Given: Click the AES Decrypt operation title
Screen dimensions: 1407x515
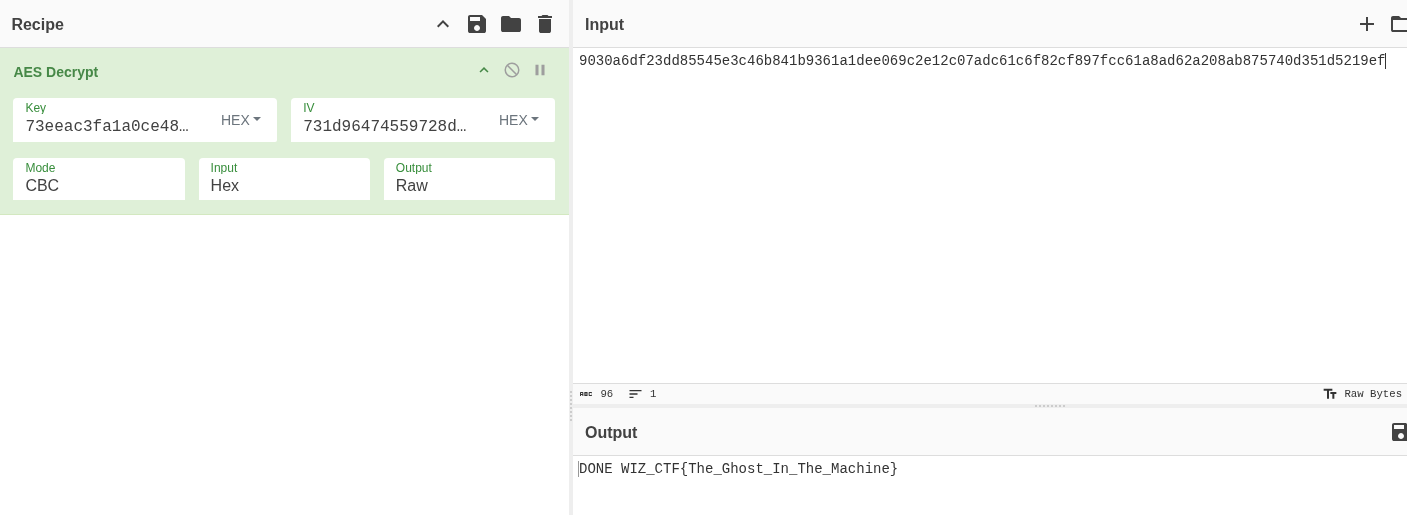Looking at the screenshot, I should [x=56, y=72].
